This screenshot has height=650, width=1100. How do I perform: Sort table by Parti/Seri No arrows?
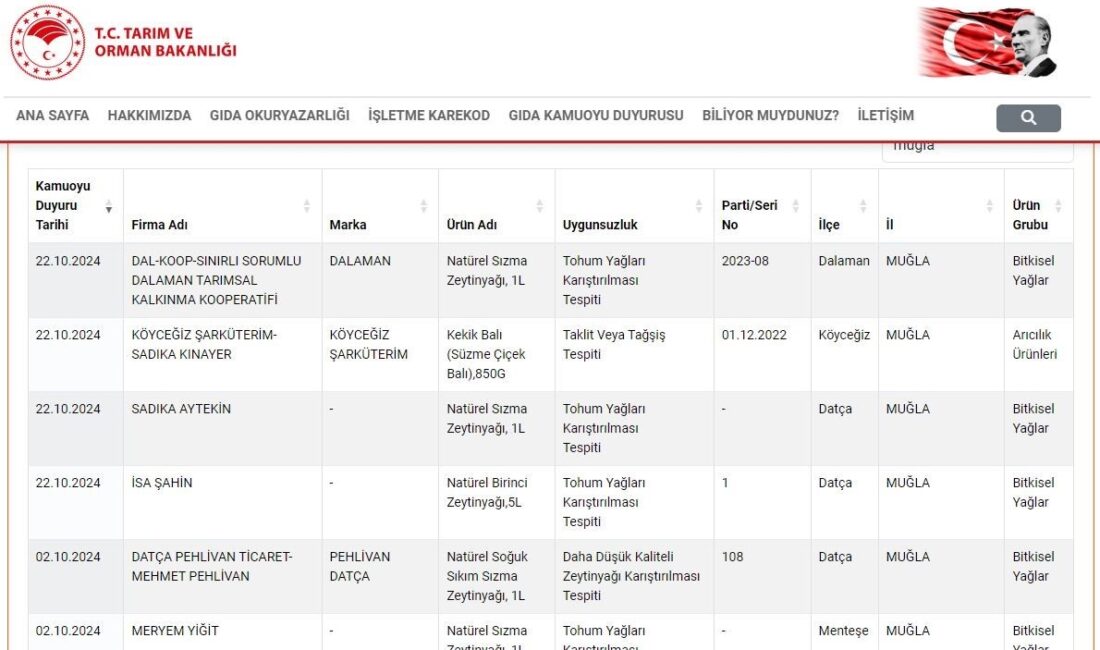coord(796,206)
